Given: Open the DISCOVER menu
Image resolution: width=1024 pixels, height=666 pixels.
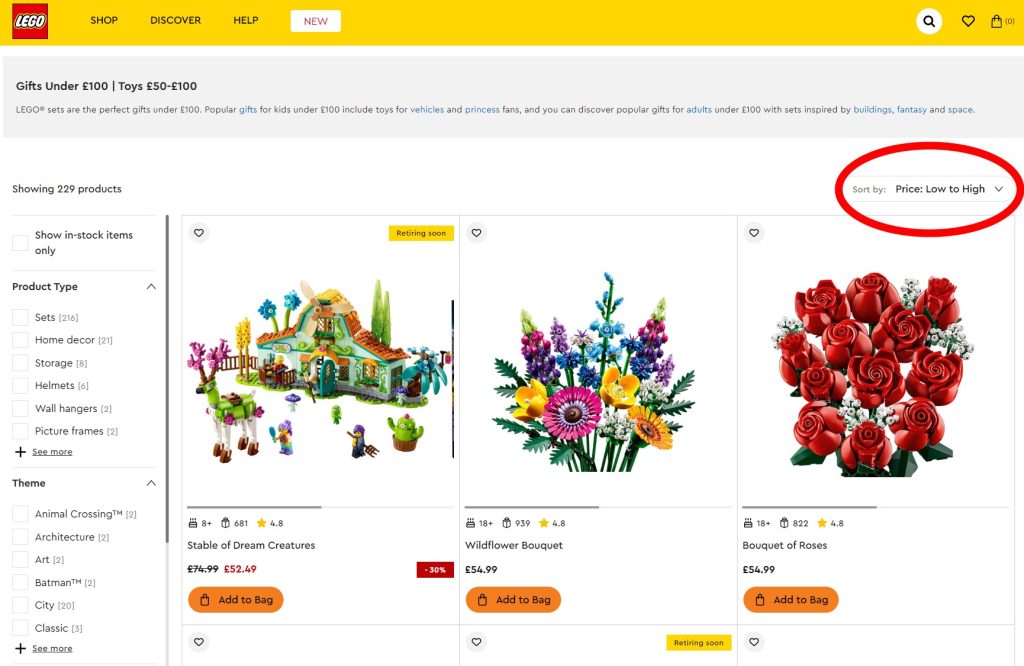Looking at the screenshot, I should pyautogui.click(x=176, y=20).
